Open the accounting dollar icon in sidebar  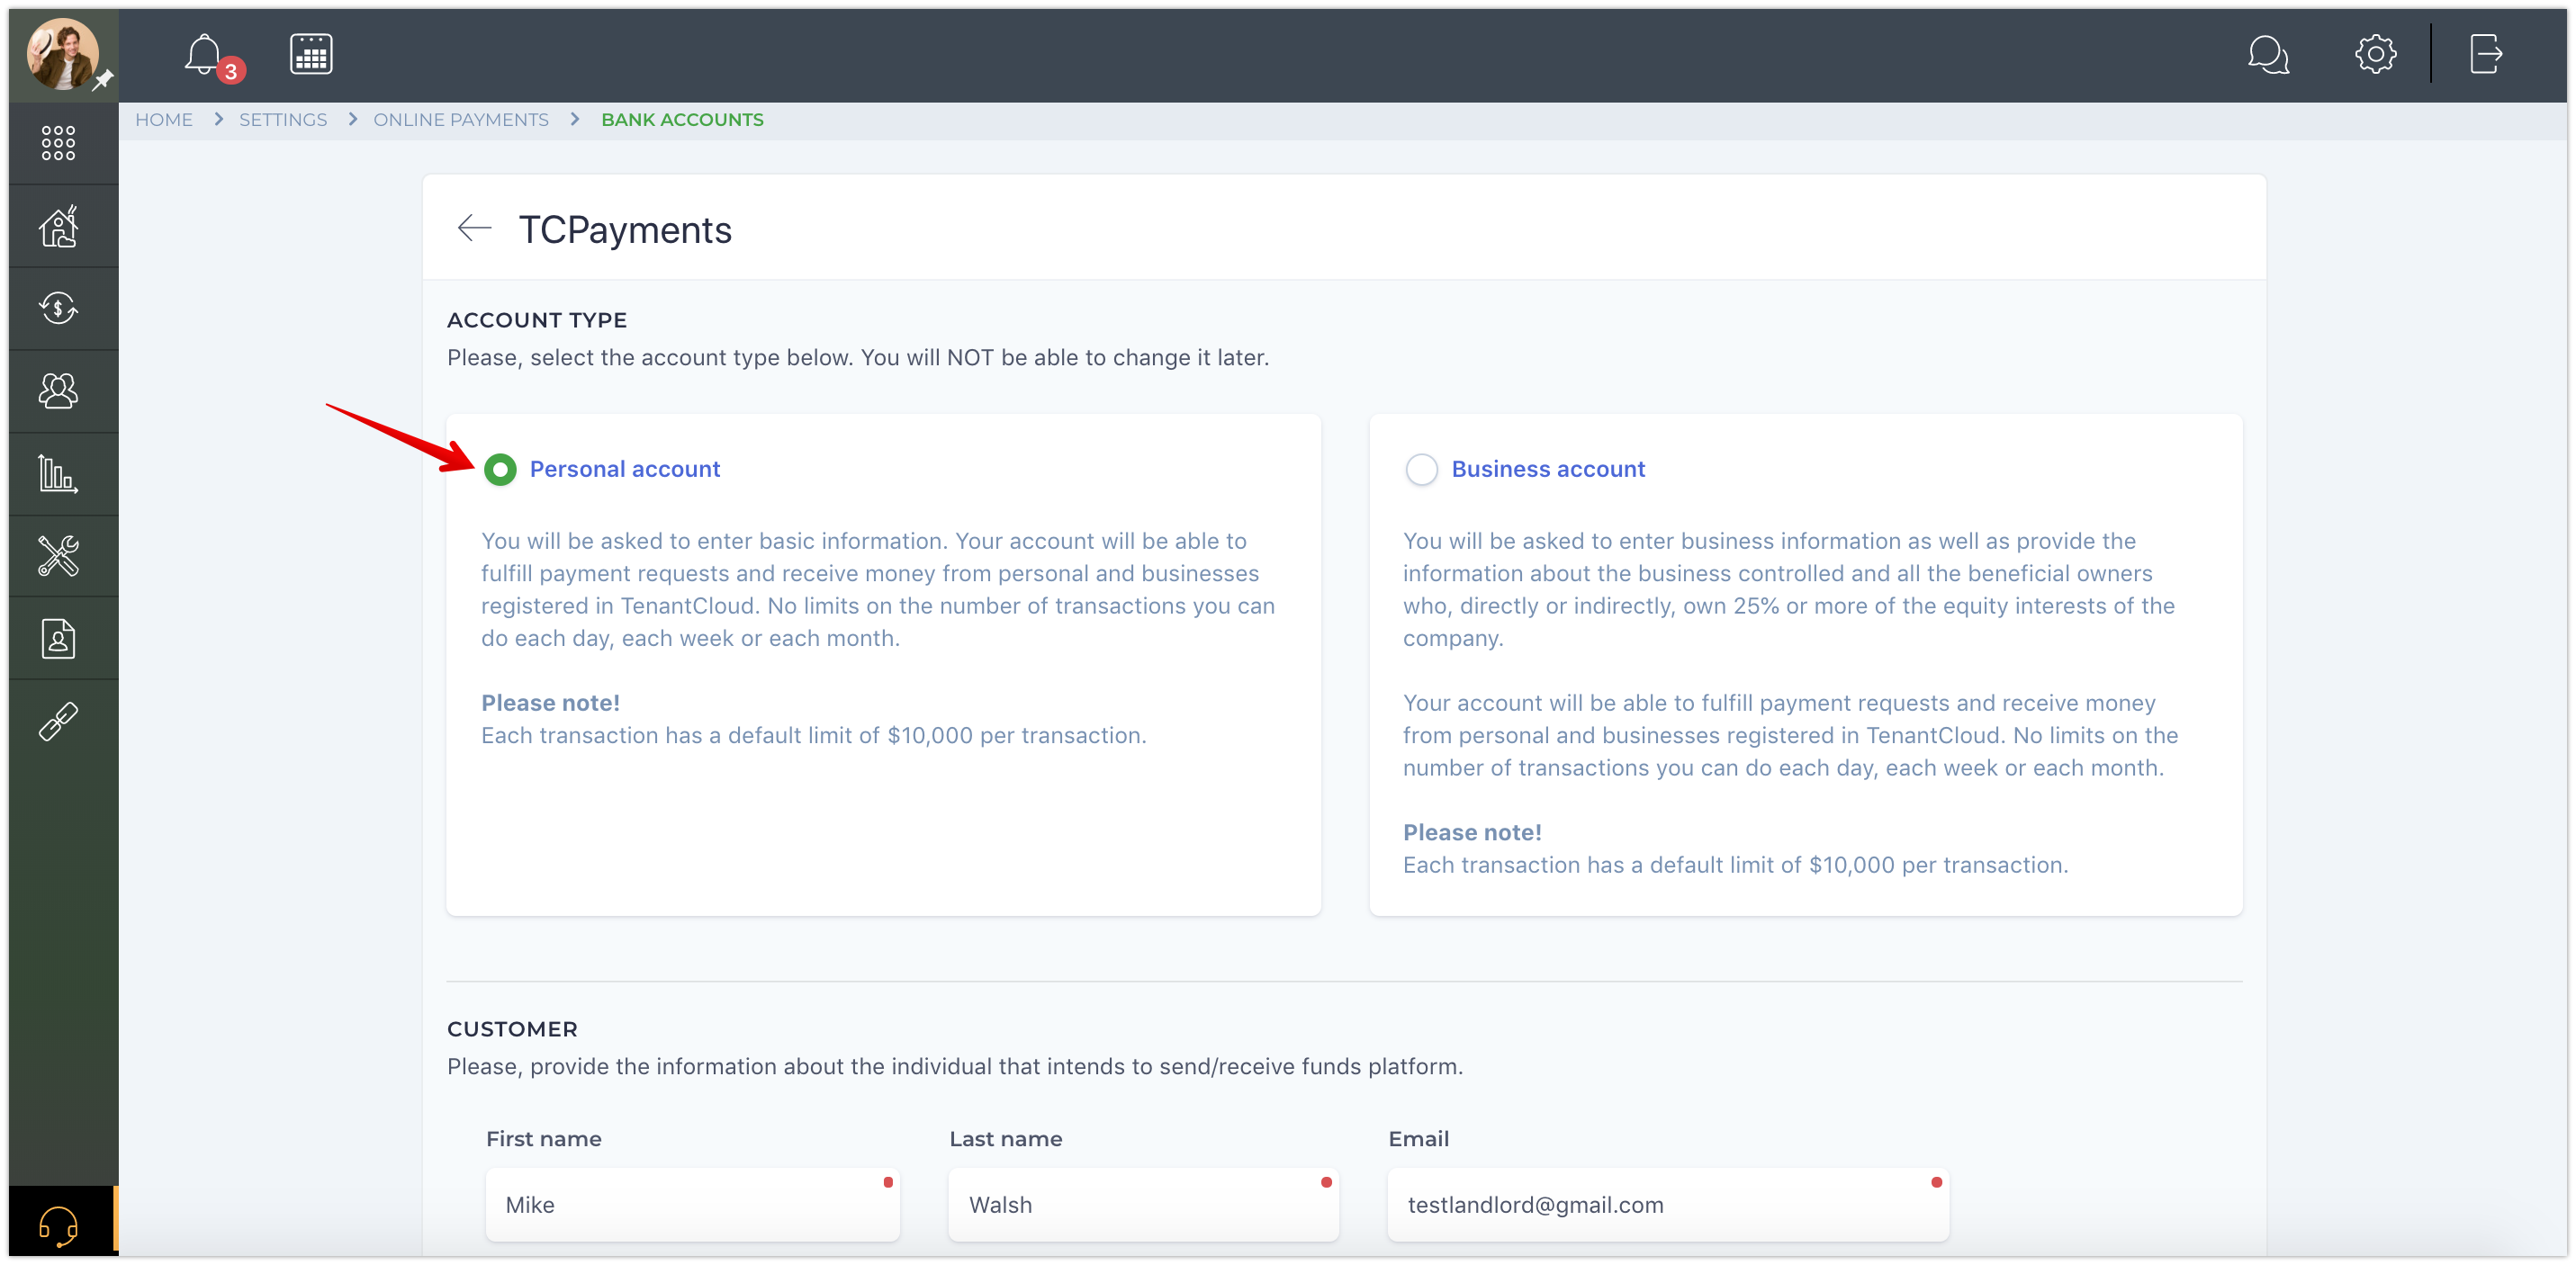point(58,308)
